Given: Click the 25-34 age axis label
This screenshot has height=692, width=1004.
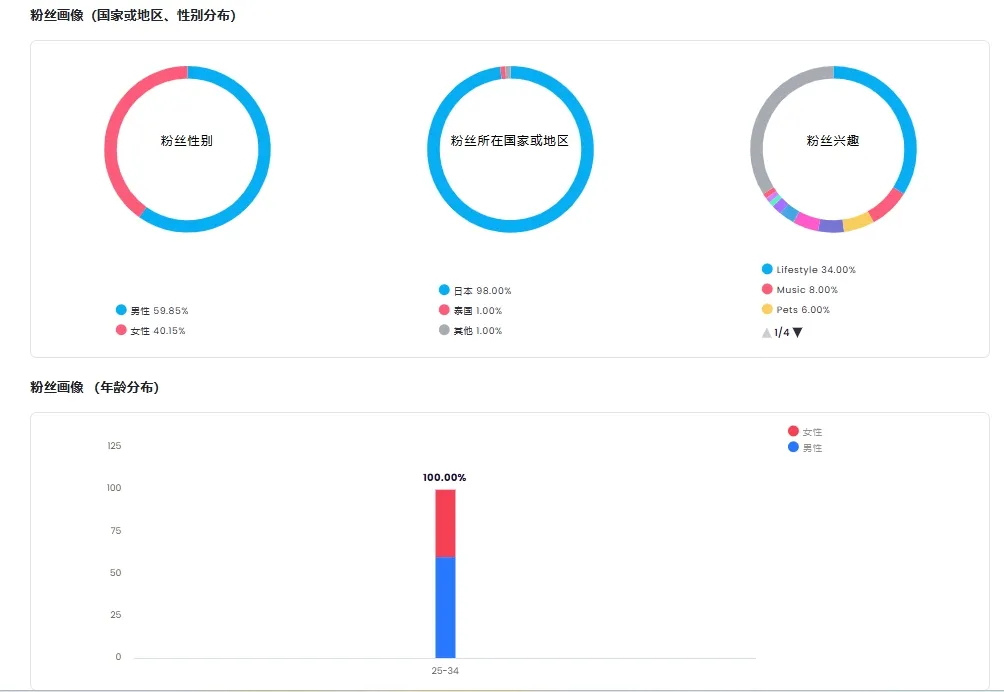Looking at the screenshot, I should coord(445,671).
